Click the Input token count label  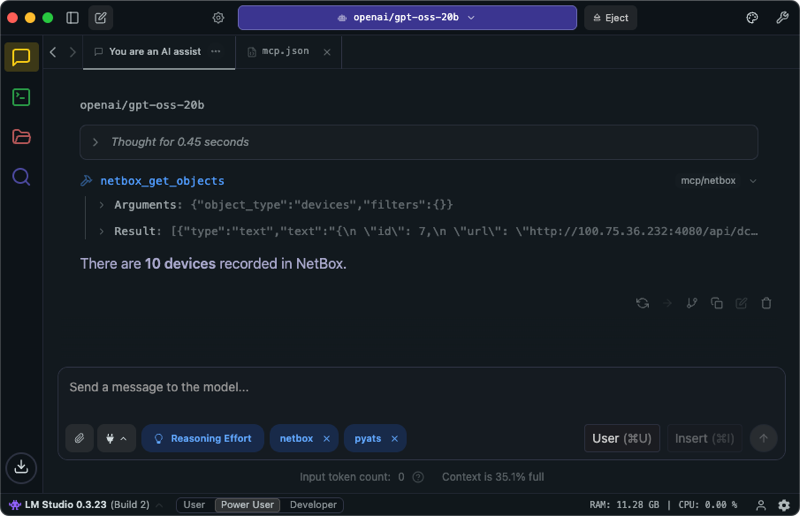[x=345, y=477]
